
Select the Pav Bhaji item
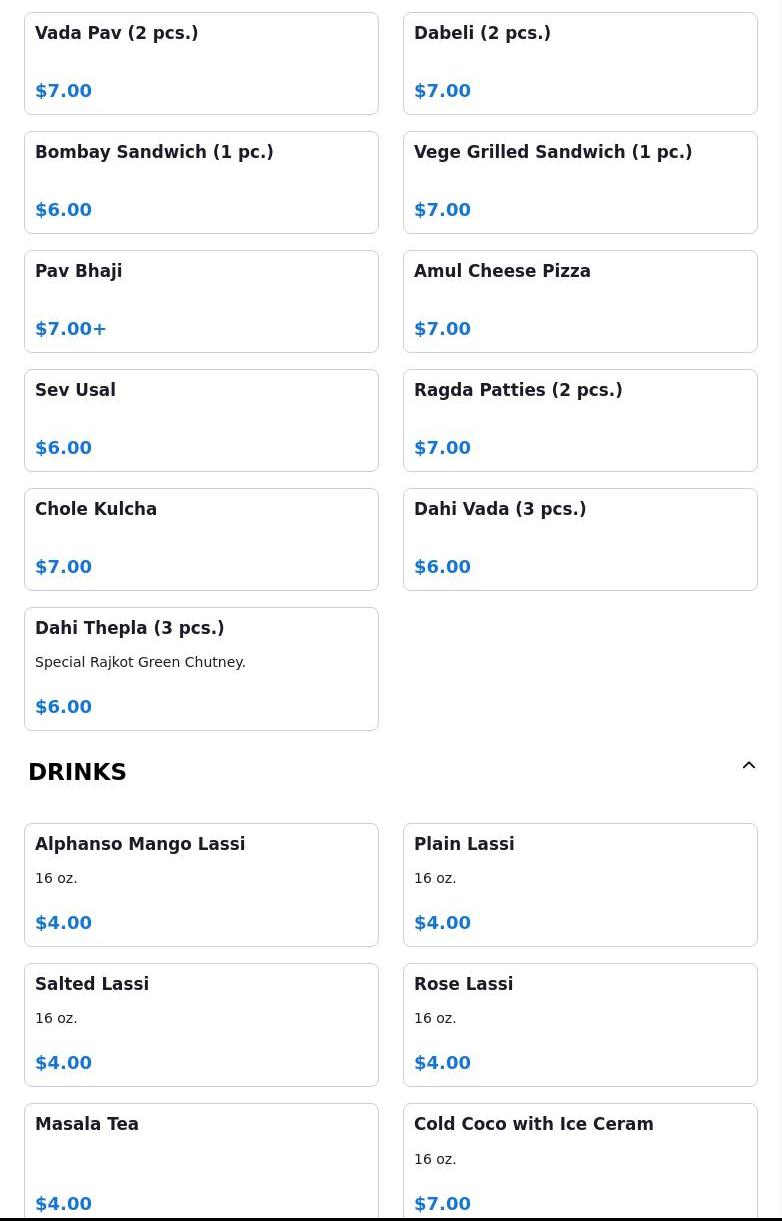pyautogui.click(x=201, y=301)
